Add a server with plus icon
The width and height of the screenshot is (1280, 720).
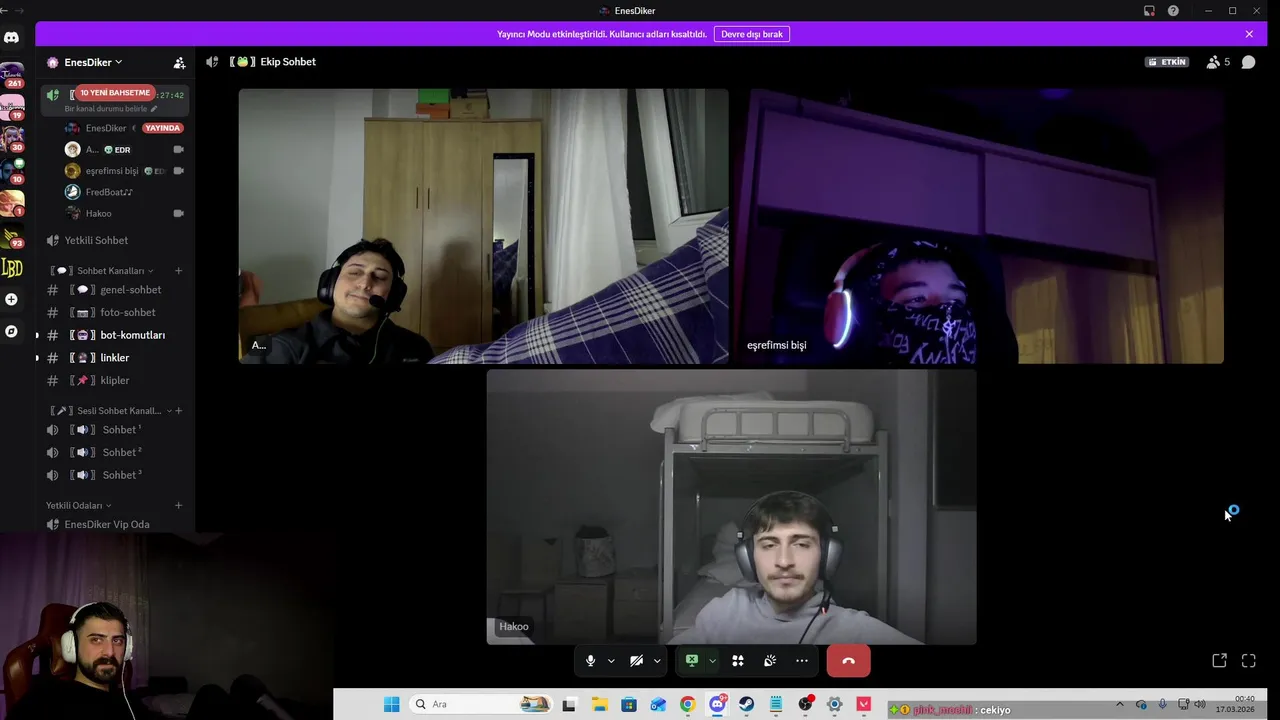click(x=11, y=299)
